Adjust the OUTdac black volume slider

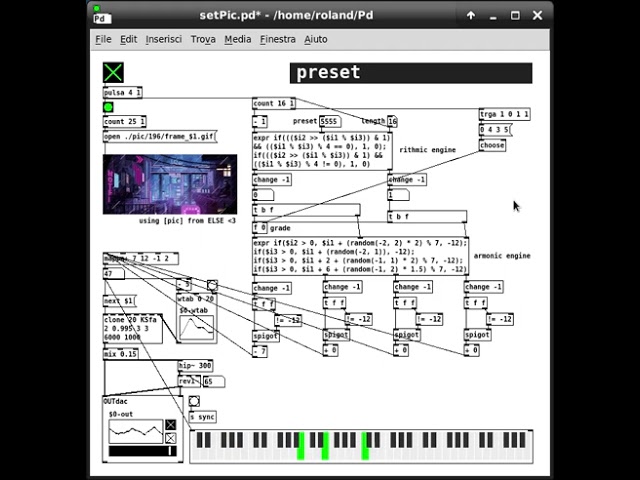[143, 451]
